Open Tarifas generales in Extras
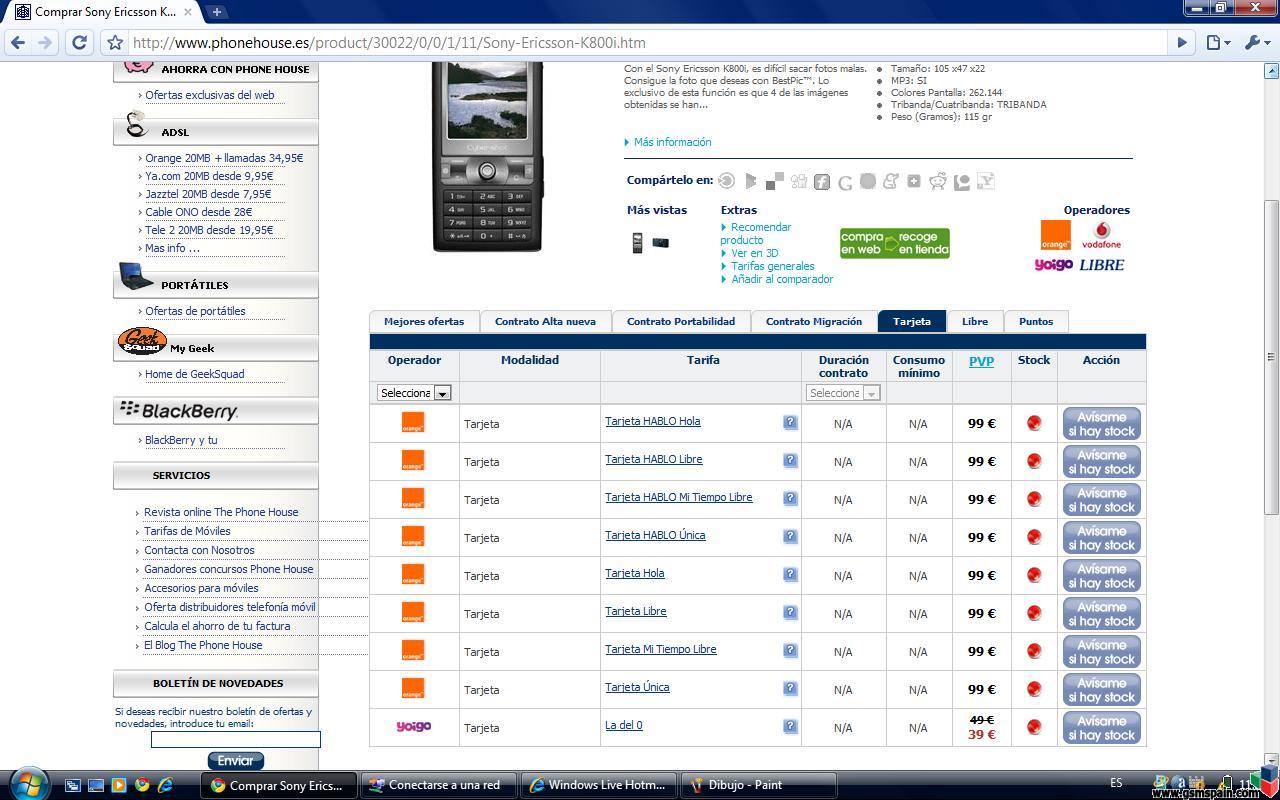1280x800 pixels. tap(772, 266)
